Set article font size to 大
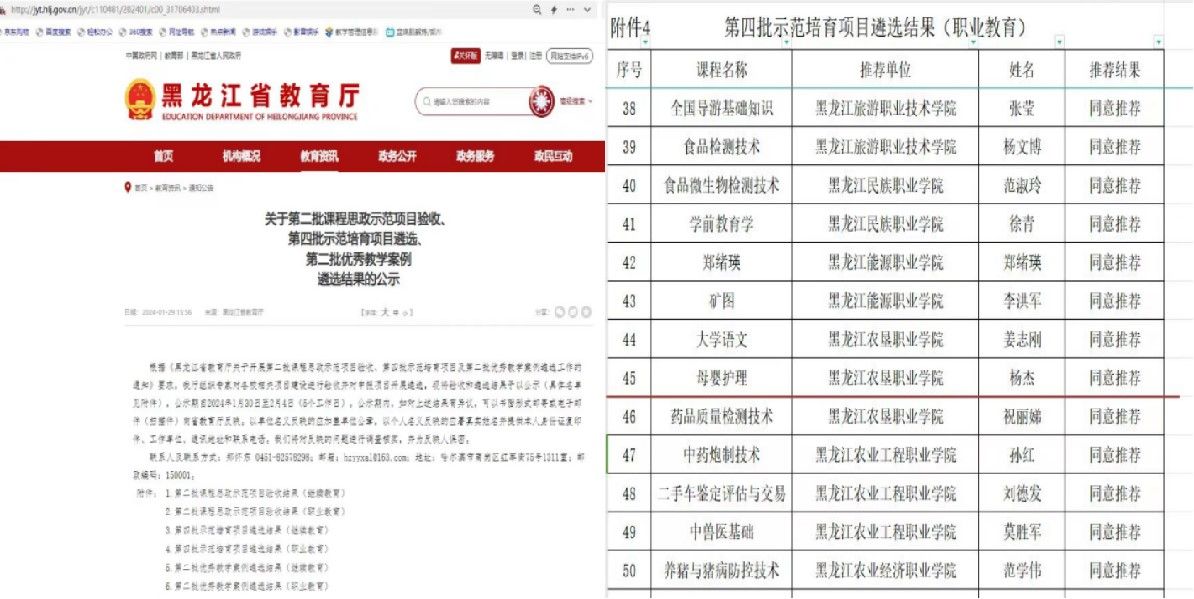The height and width of the screenshot is (599, 1194). pyautogui.click(x=385, y=311)
